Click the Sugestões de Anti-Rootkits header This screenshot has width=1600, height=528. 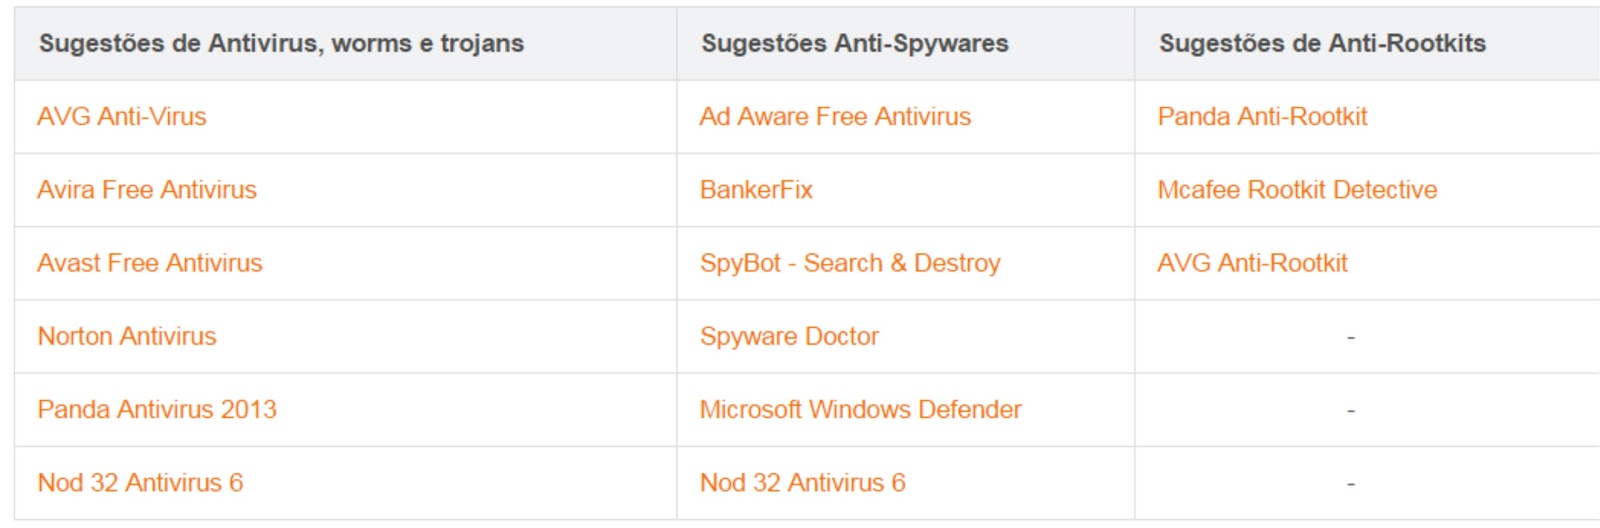click(x=1322, y=43)
